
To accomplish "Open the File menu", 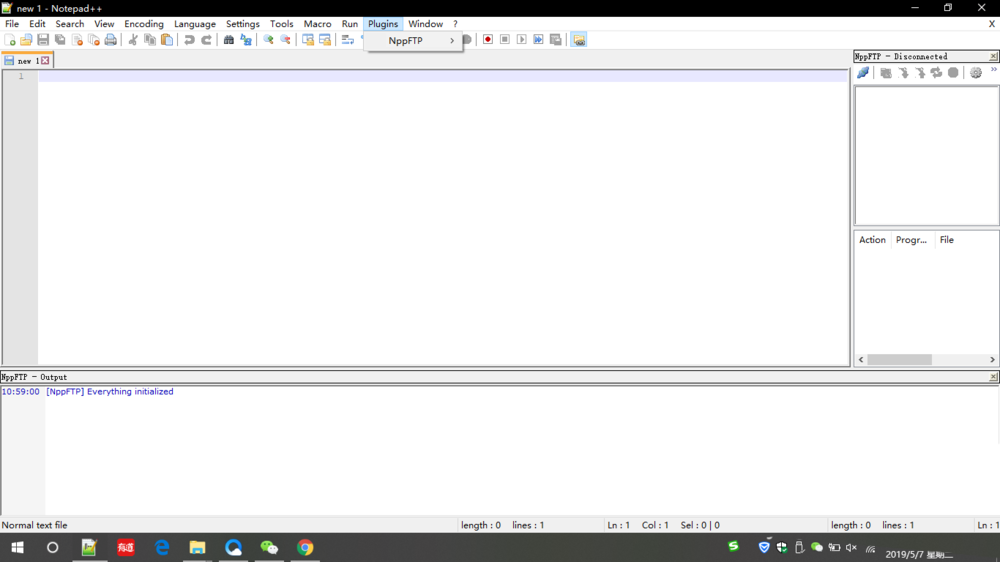I will (12, 24).
